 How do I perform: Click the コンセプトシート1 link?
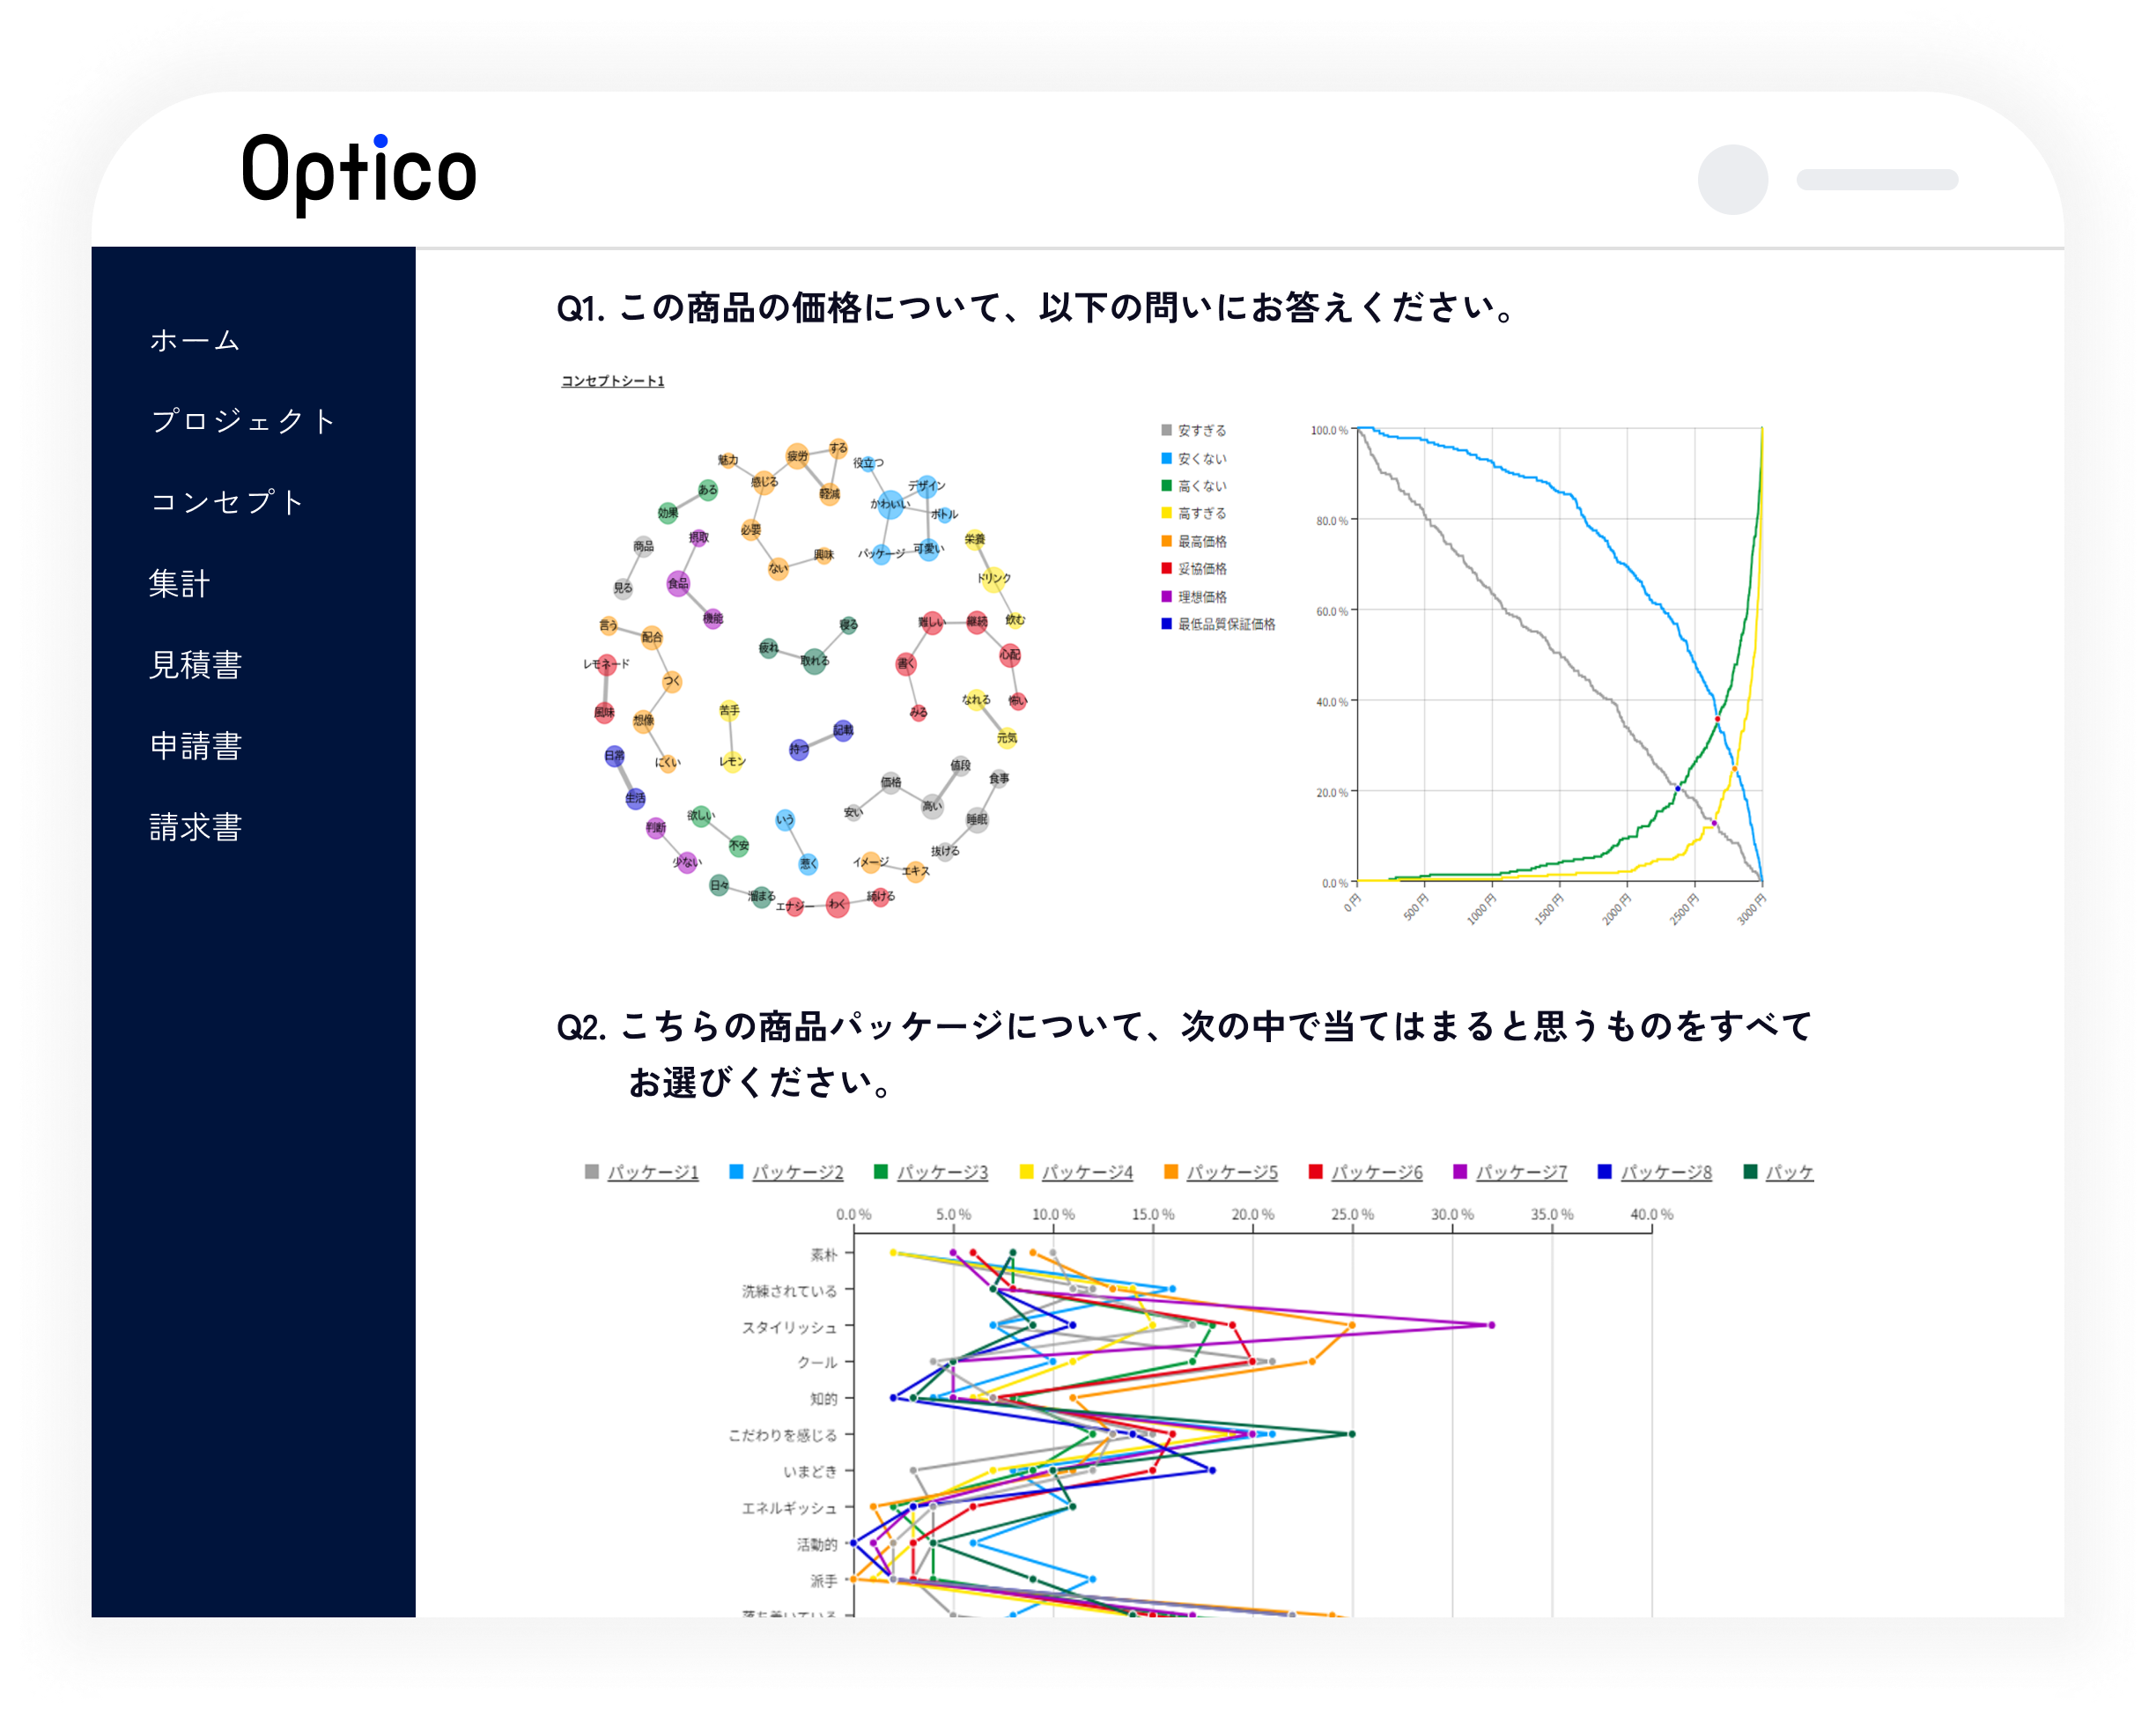point(612,381)
